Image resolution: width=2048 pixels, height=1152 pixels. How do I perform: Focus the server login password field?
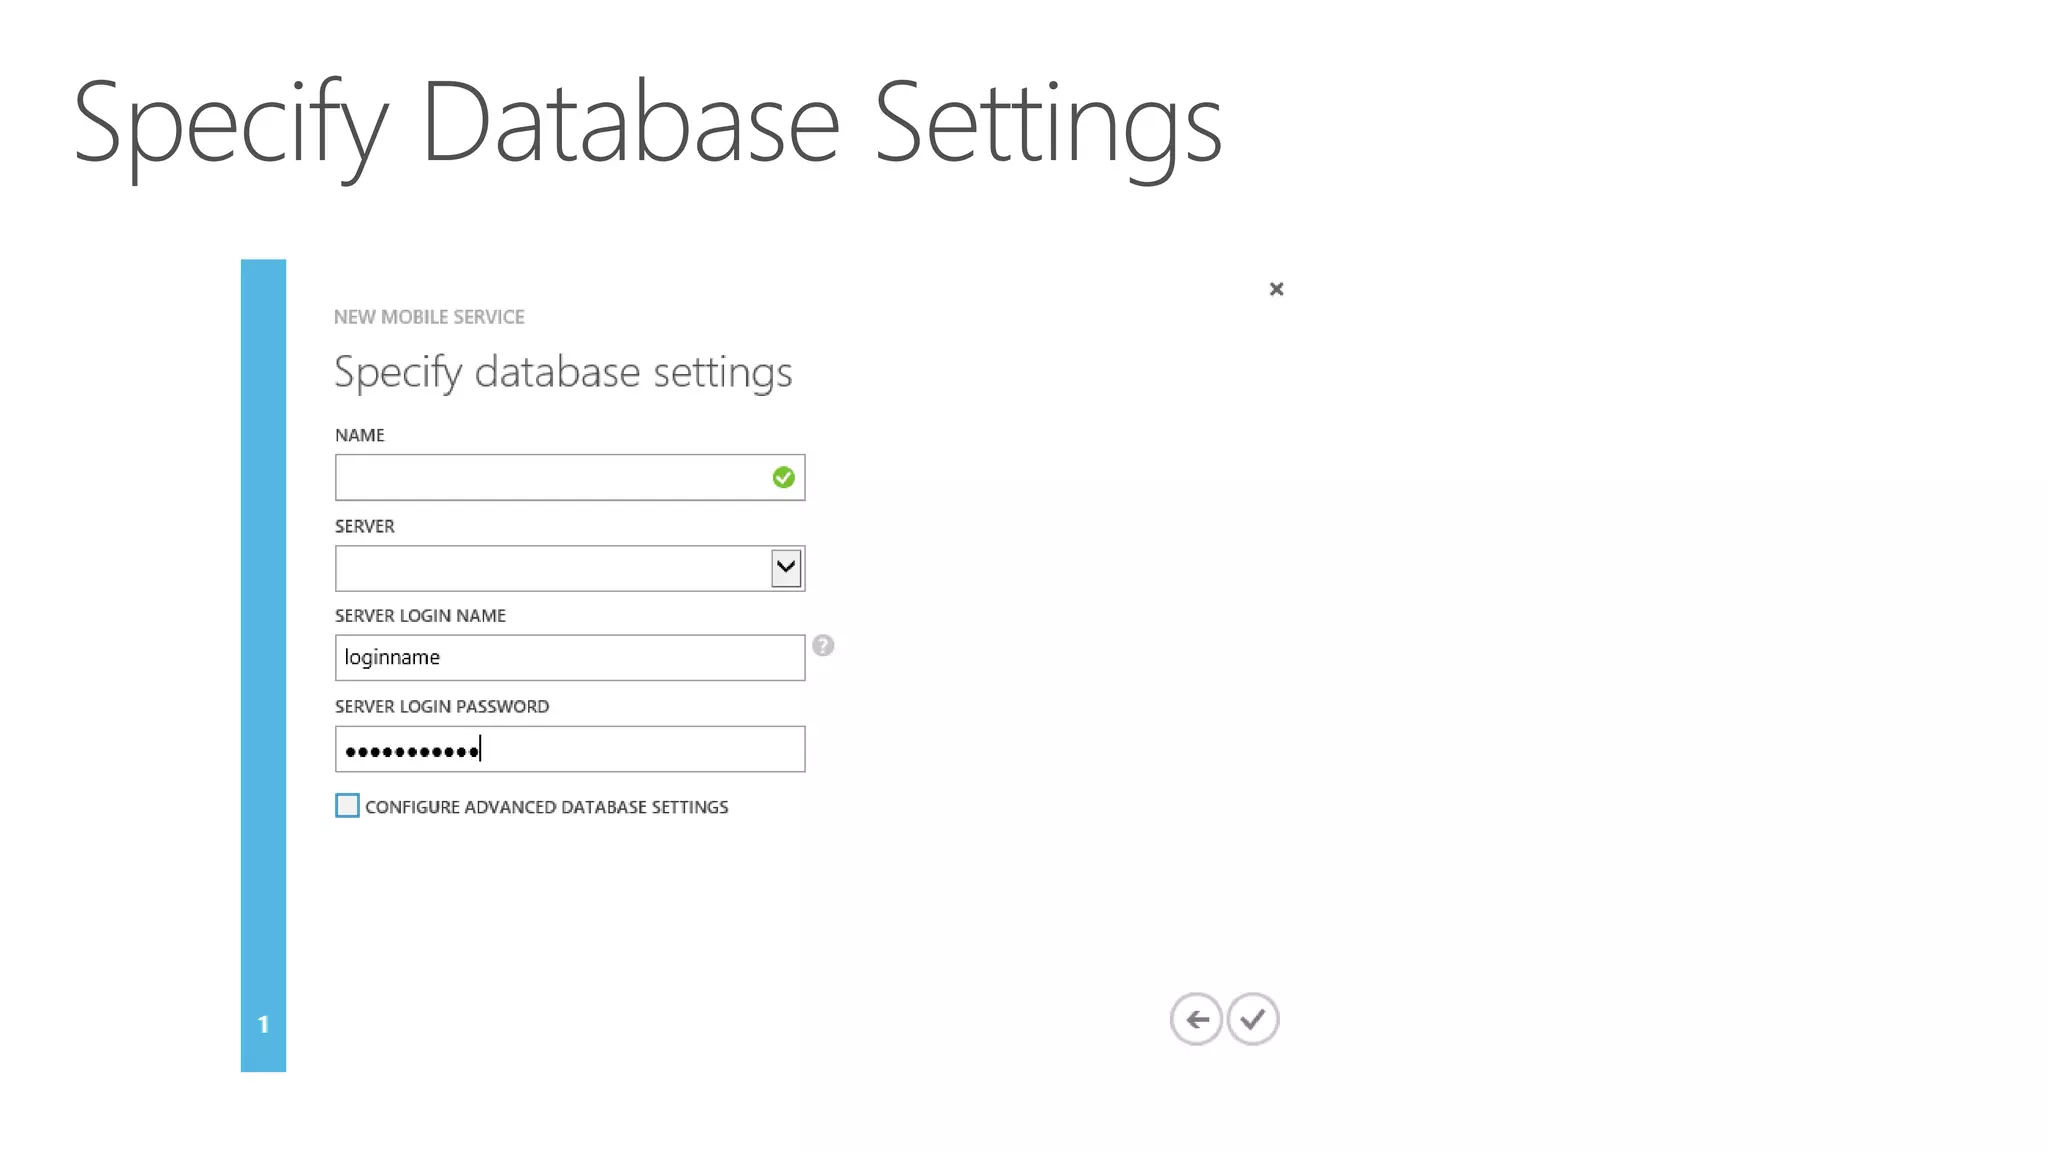point(600,749)
